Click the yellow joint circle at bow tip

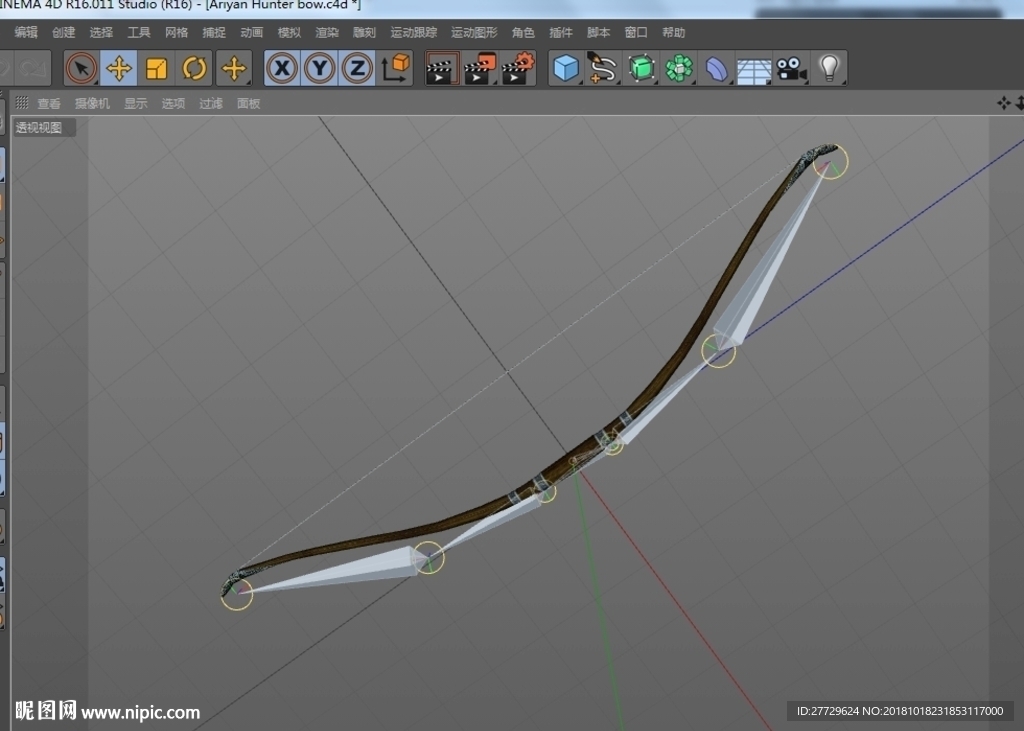[831, 161]
